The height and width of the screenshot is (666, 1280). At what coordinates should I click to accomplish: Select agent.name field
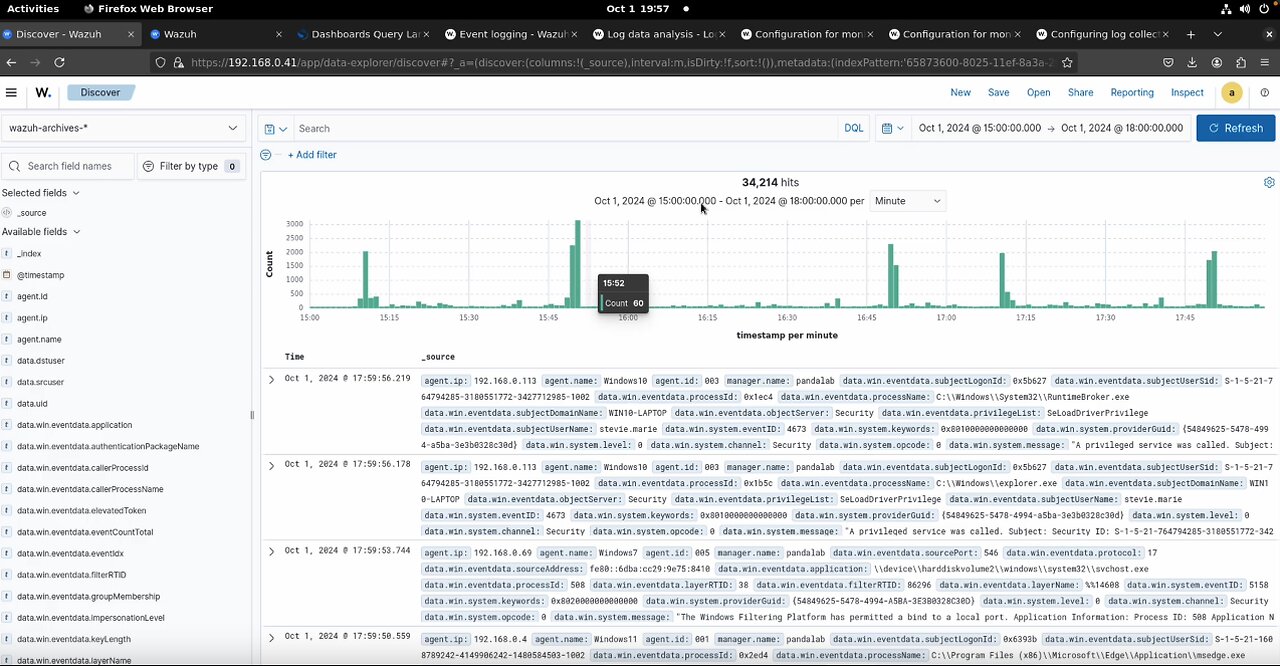pyautogui.click(x=39, y=339)
